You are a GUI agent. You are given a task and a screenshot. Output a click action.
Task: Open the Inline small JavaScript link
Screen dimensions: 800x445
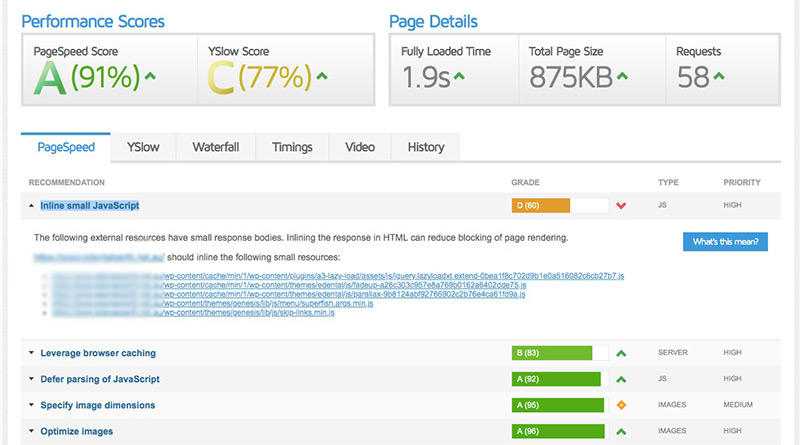tap(90, 206)
